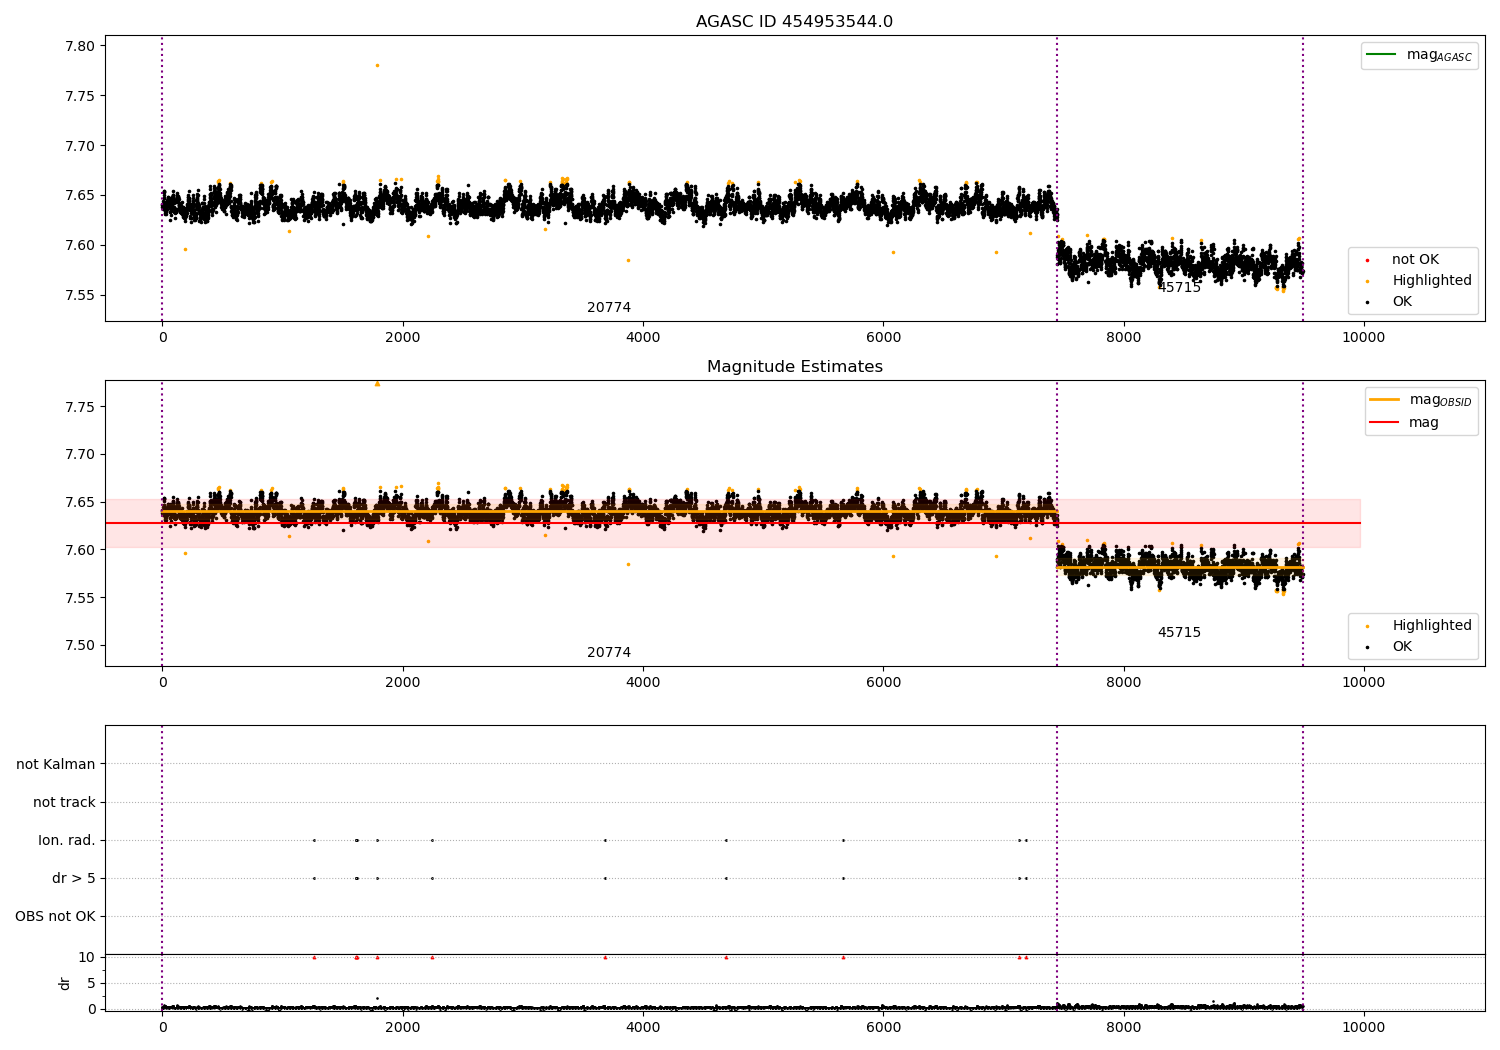Image resolution: width=1500 pixels, height=1050 pixels.
Task: Click the 'OBS not OK' row label
Action: pos(55,917)
